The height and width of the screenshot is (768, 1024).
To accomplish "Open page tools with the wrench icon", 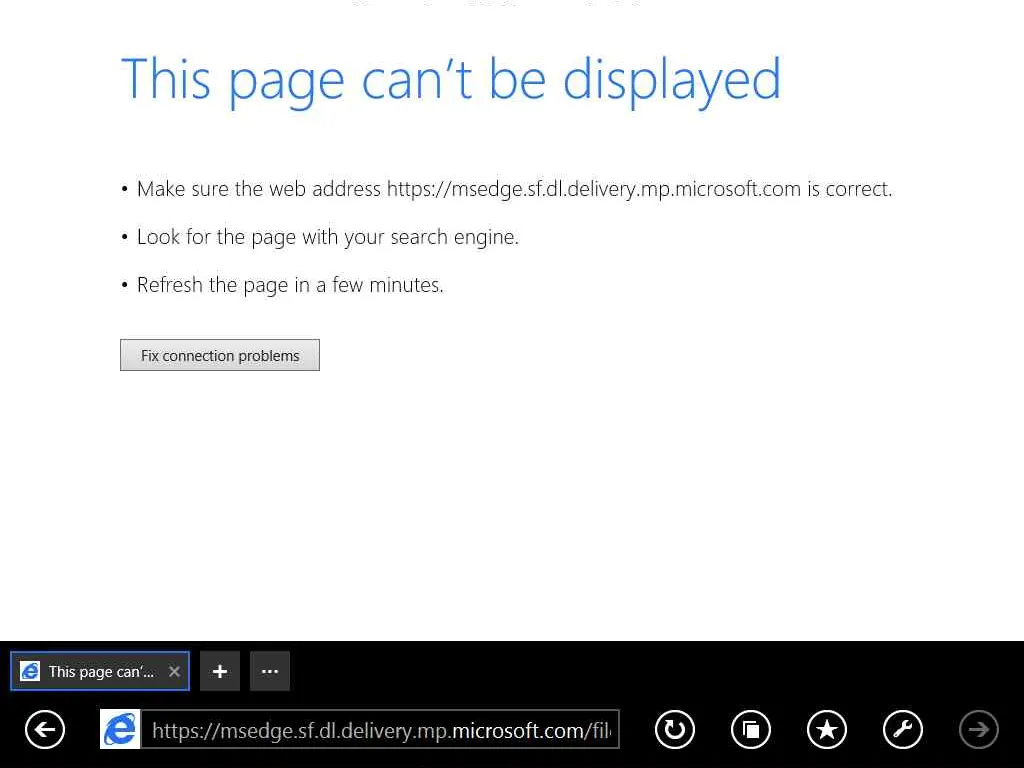I will pyautogui.click(x=903, y=729).
